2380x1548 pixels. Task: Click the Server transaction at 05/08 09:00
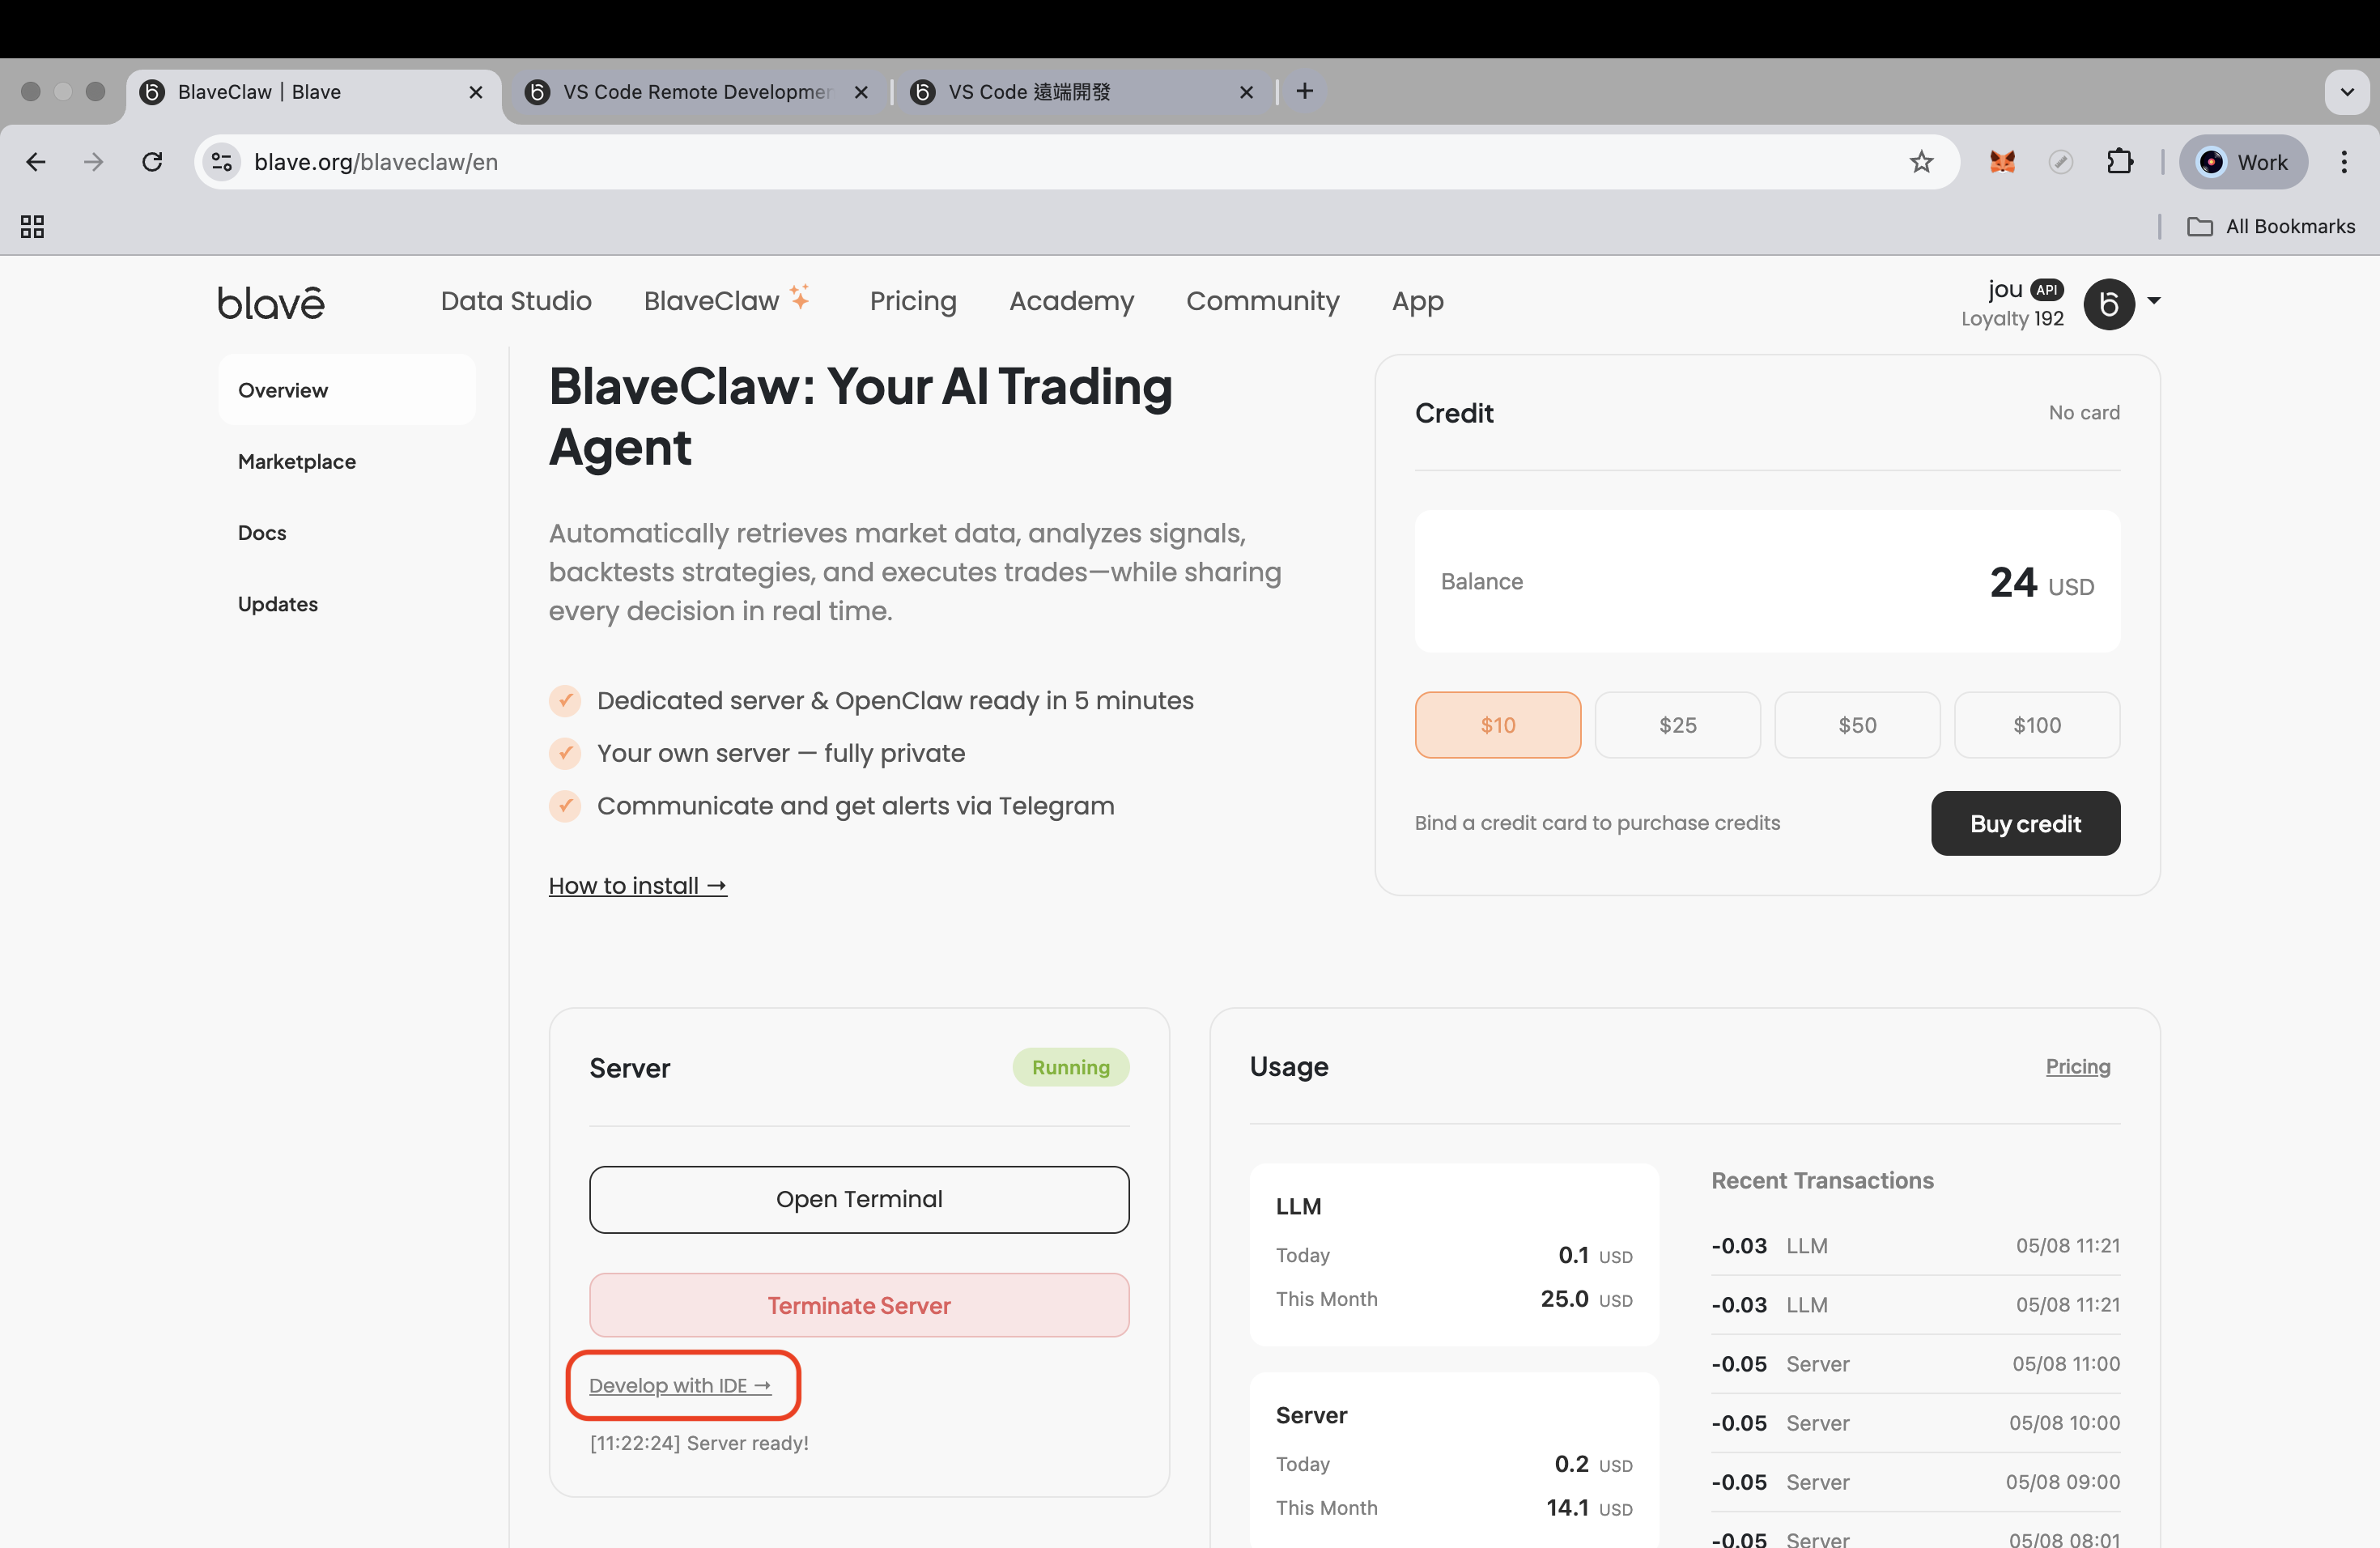coord(1915,1481)
